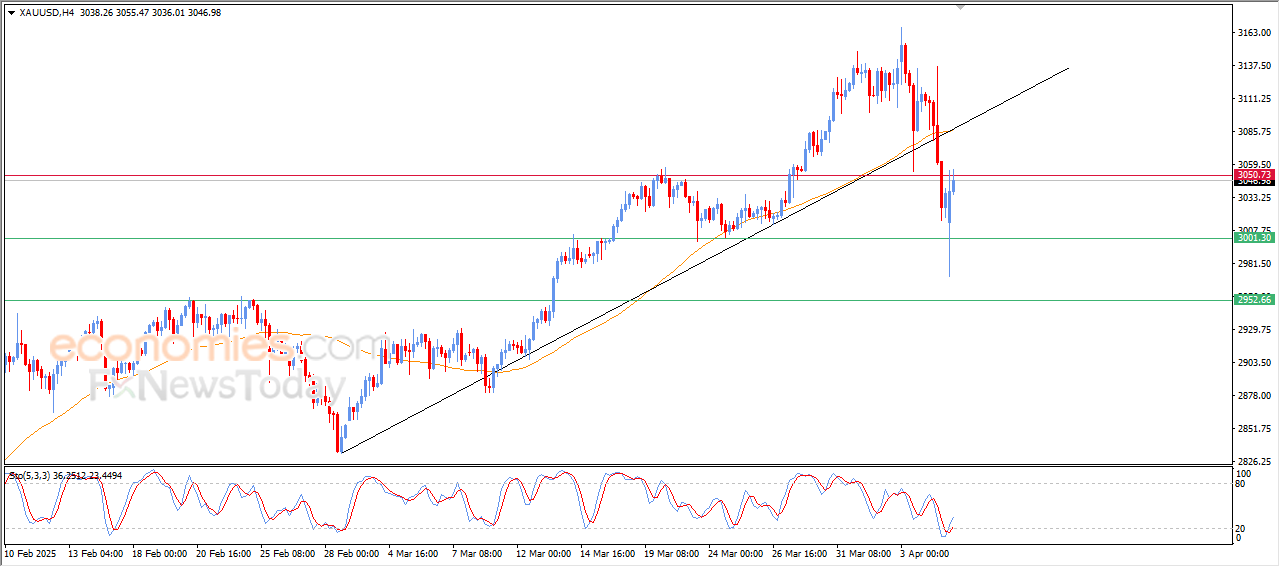The width and height of the screenshot is (1280, 567).
Task: Click the 3111.25 price axis label
Action: (1254, 99)
